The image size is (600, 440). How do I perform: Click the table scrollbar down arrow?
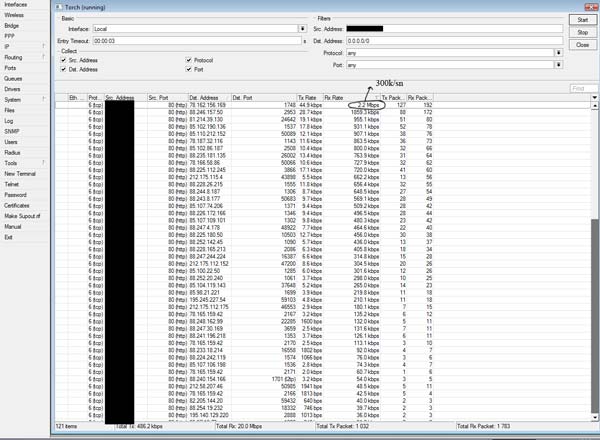pyautogui.click(x=595, y=418)
